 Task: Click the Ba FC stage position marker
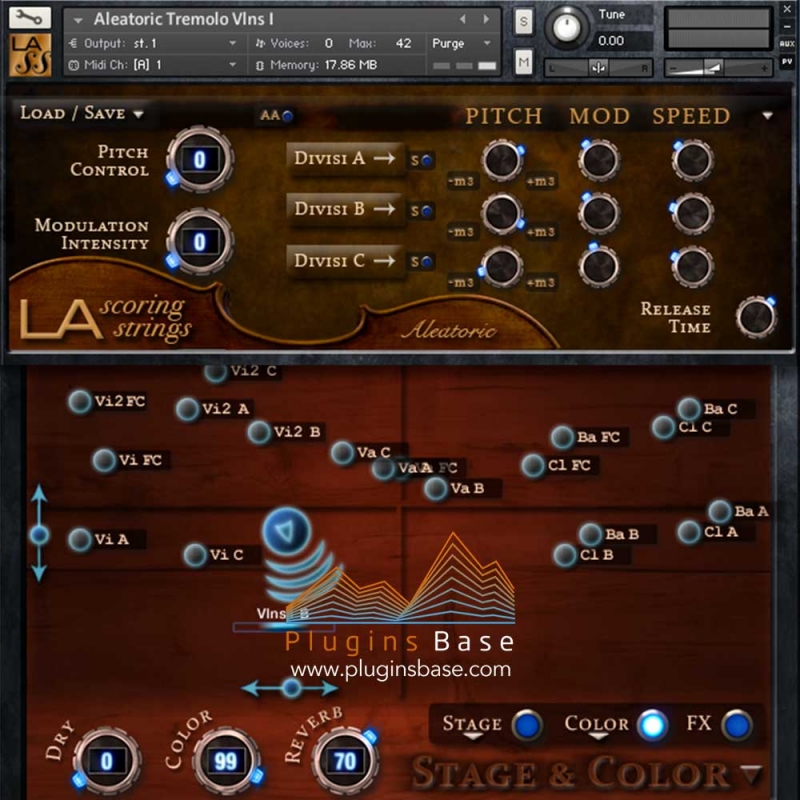click(562, 437)
